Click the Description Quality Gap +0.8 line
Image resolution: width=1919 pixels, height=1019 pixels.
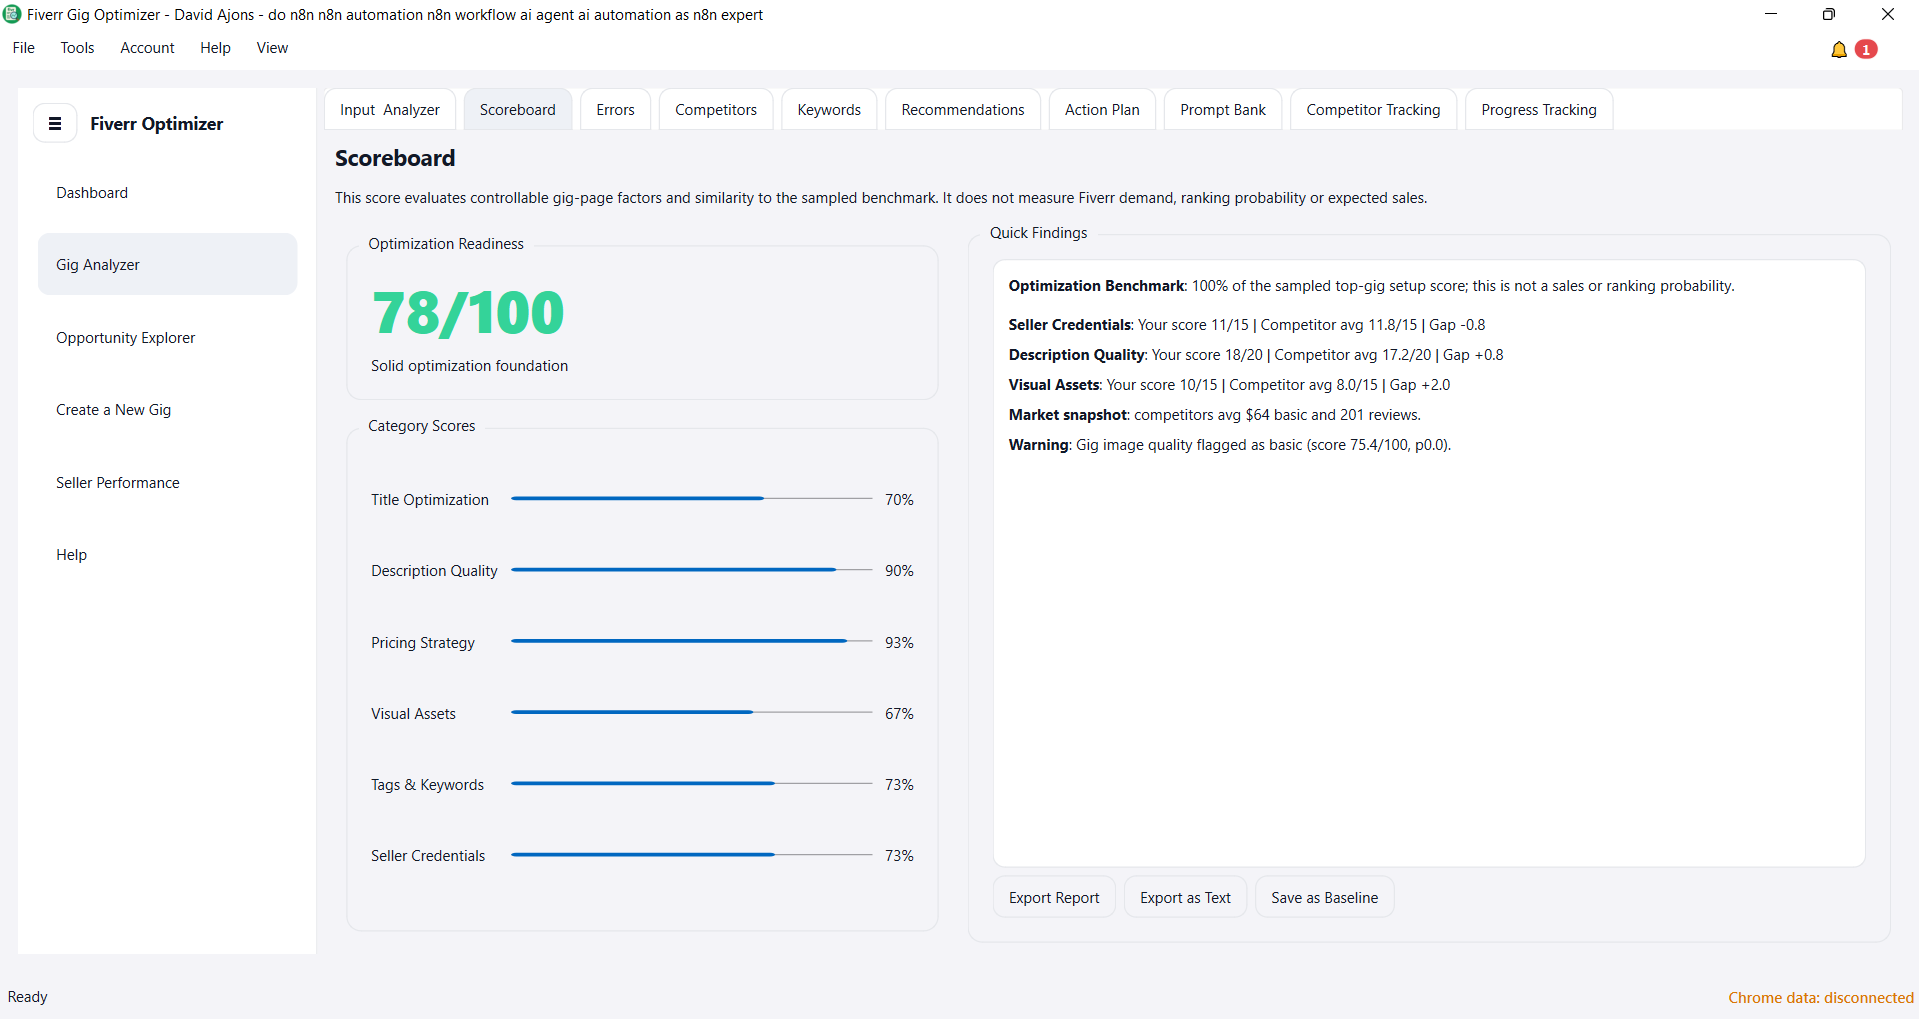(1256, 355)
